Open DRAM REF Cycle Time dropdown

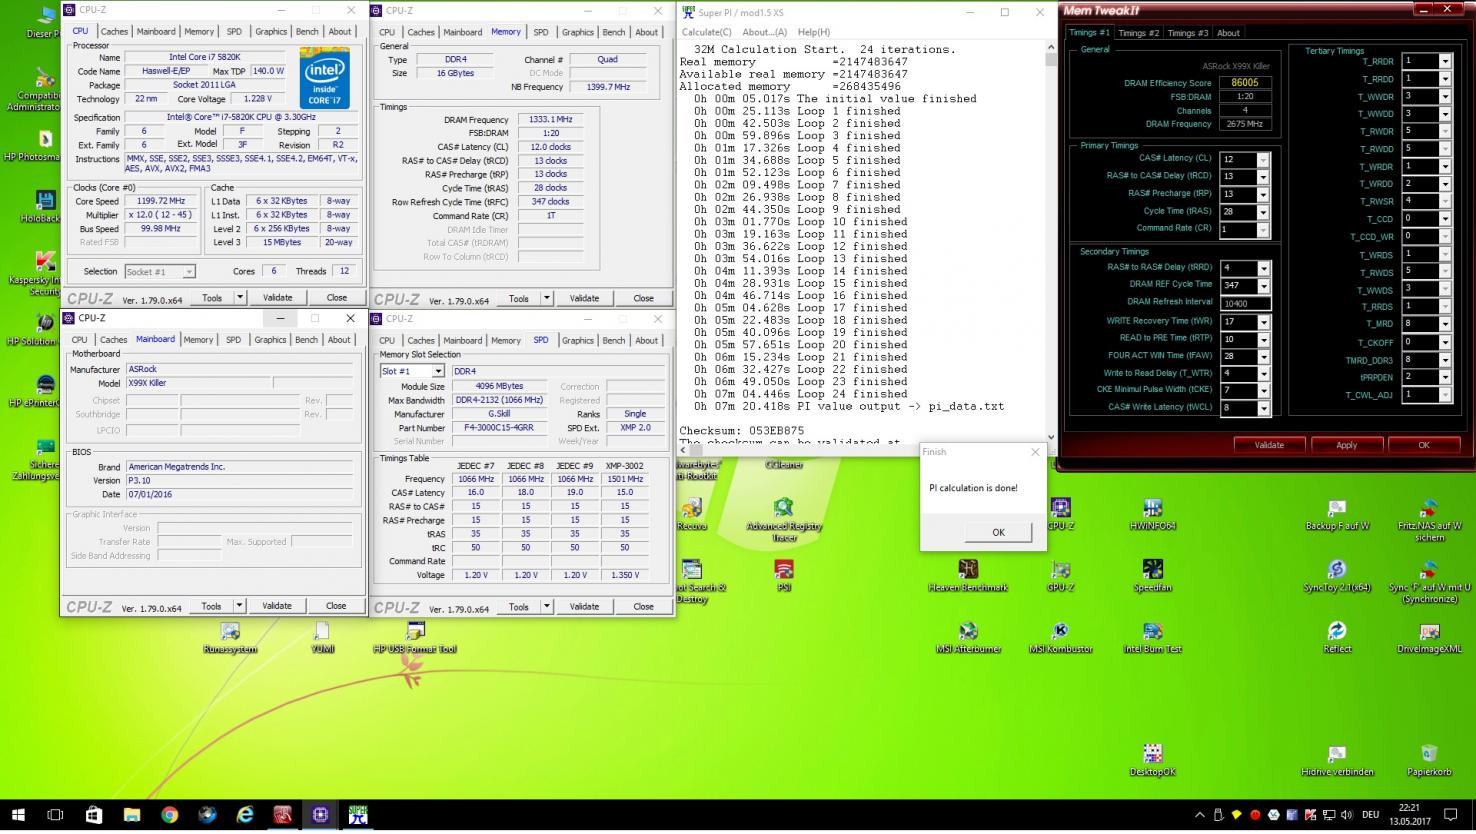point(1264,286)
